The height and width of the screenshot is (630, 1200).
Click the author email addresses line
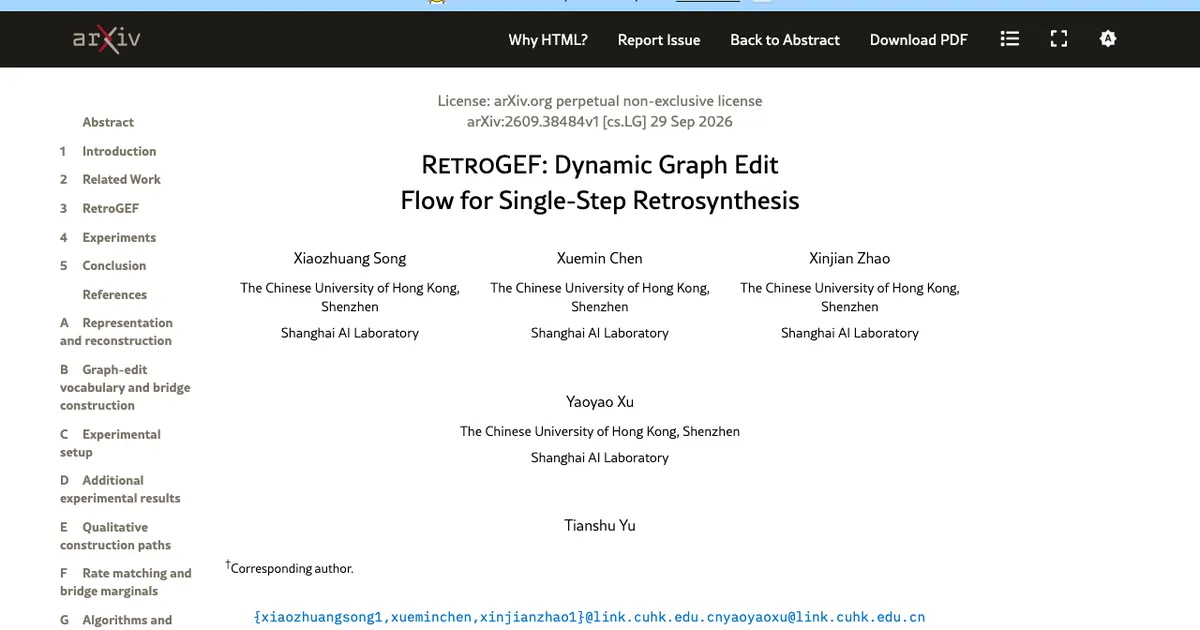tap(590, 618)
